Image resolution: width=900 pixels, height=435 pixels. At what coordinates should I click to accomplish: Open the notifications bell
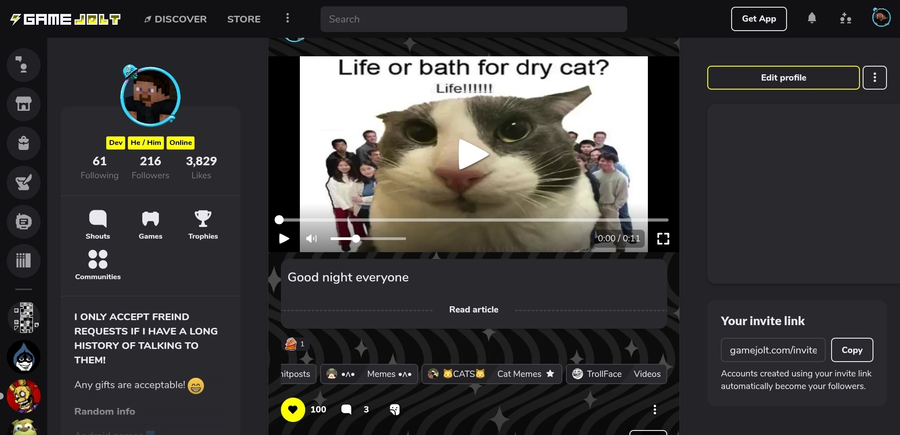[x=812, y=18]
